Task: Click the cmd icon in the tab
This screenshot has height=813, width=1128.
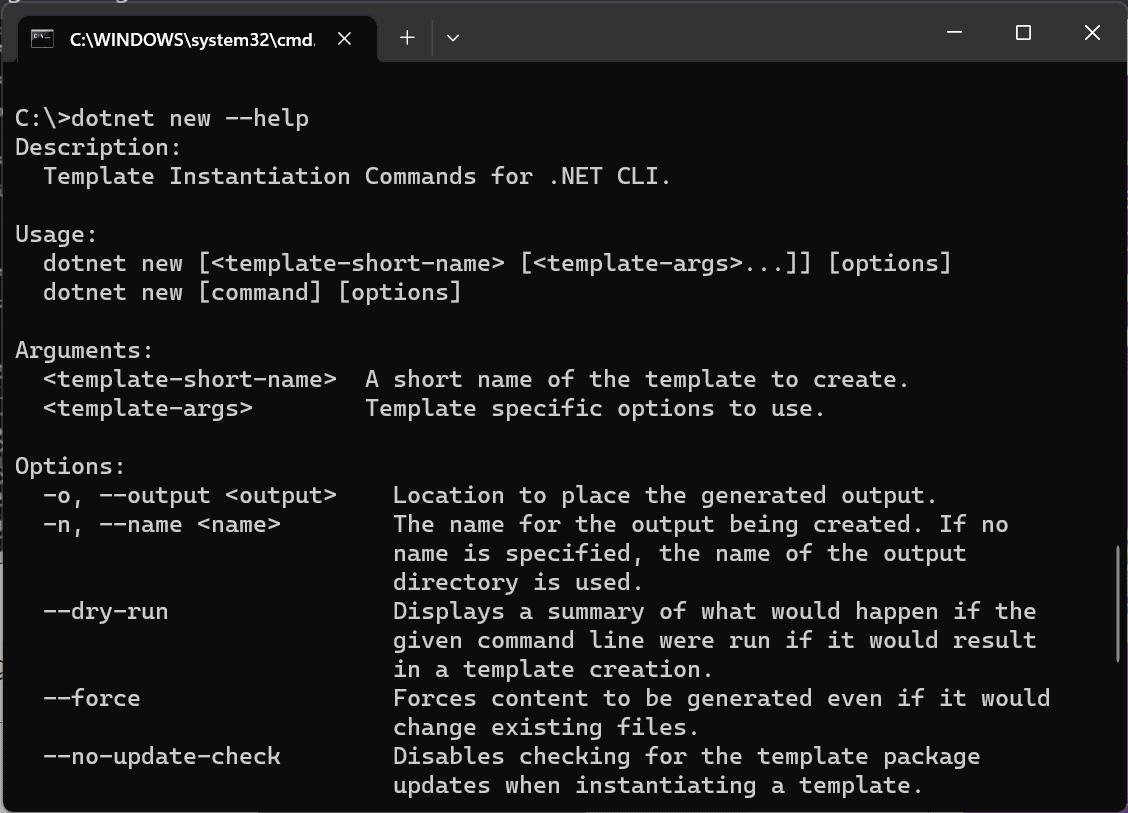Action: [x=42, y=39]
